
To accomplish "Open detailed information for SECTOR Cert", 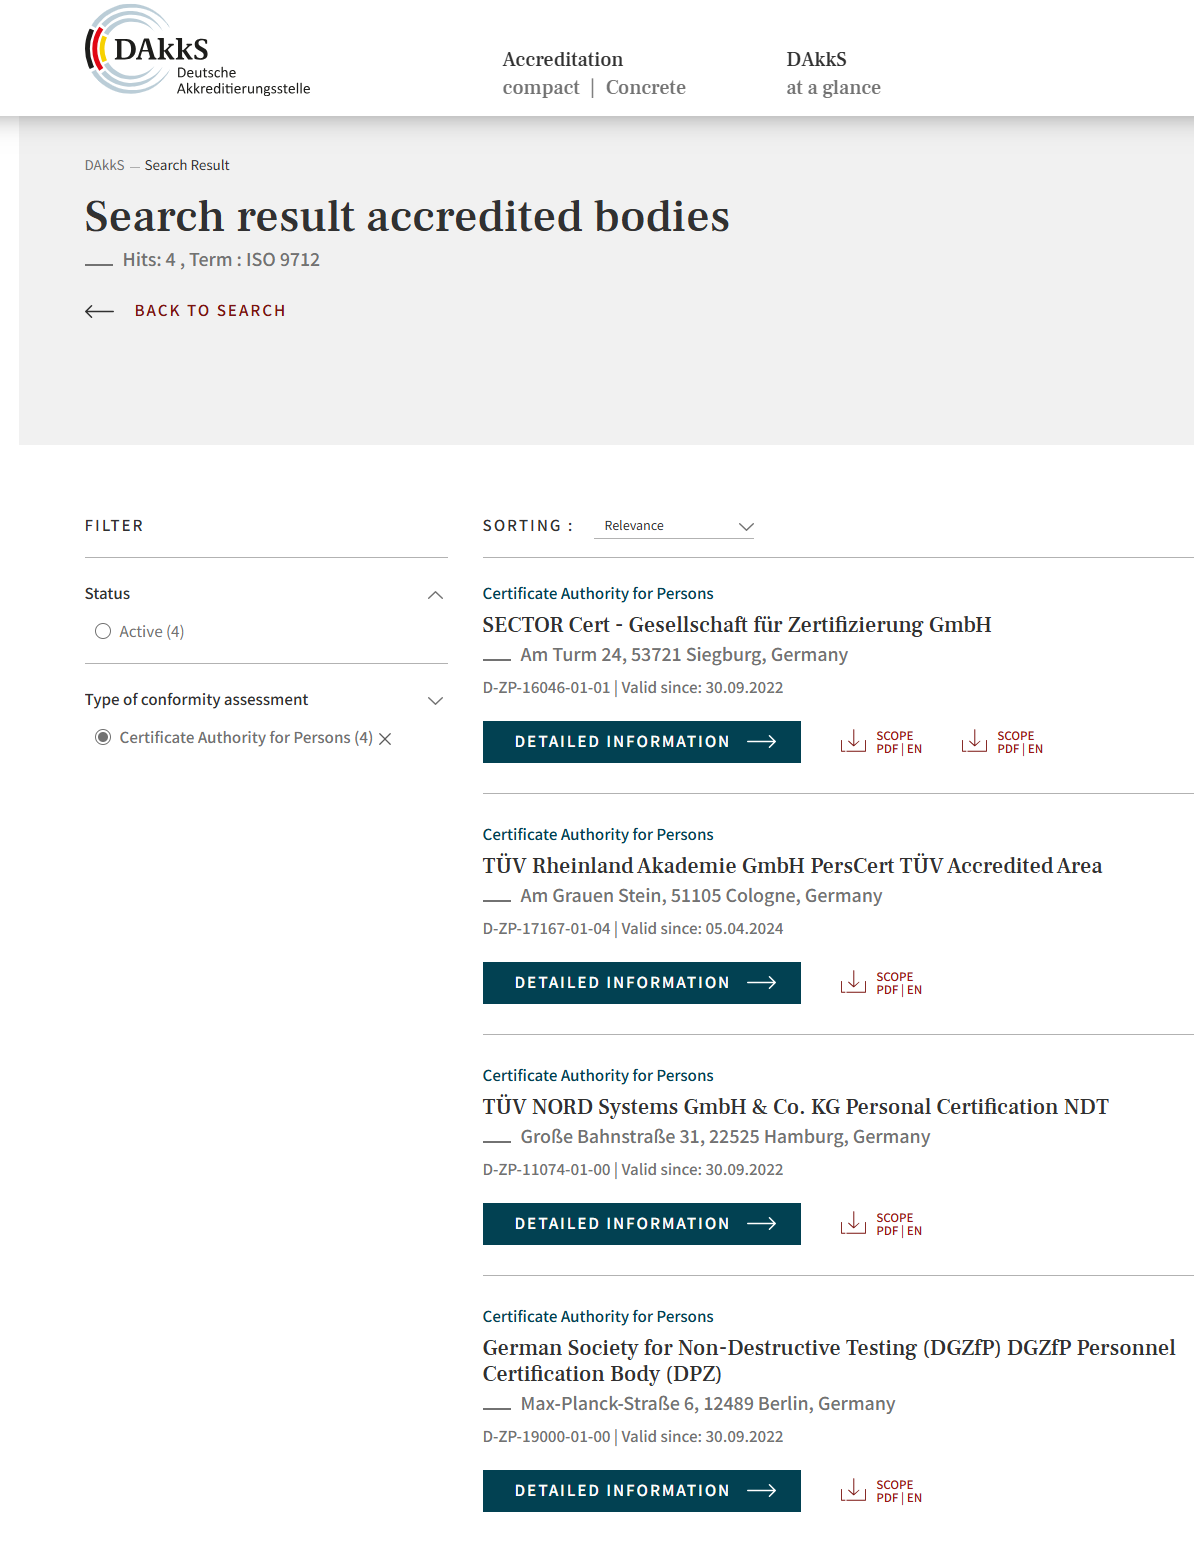I will tap(642, 742).
